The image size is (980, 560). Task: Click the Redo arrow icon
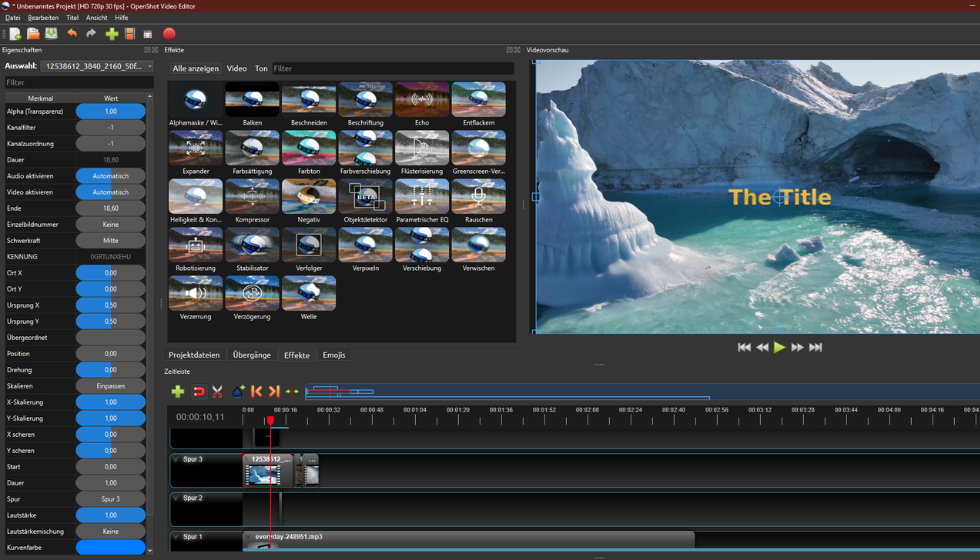click(x=91, y=34)
